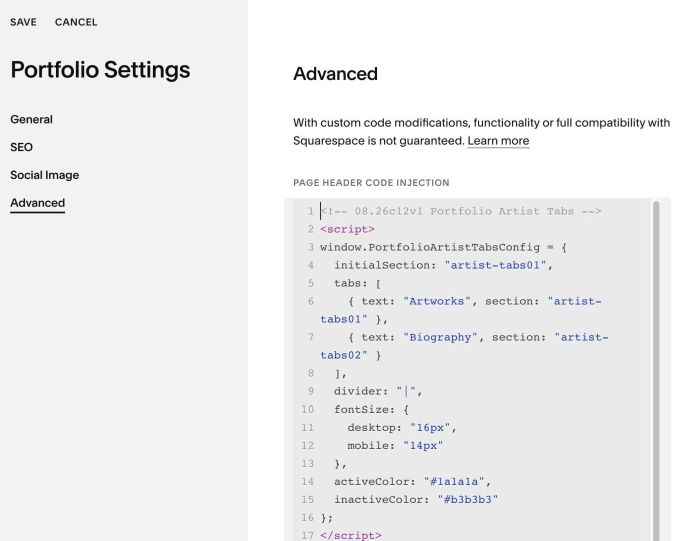Screen dimensions: 700x541
Task: Click the "Biography" tab text string
Action: click(440, 337)
